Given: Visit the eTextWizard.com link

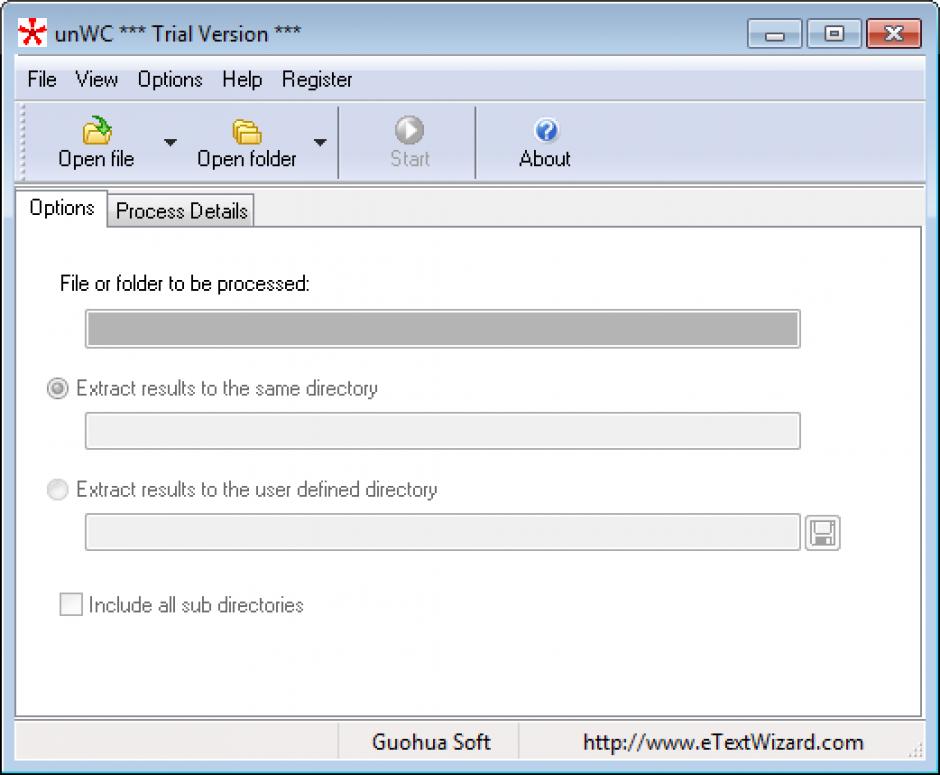Looking at the screenshot, I should coord(722,742).
